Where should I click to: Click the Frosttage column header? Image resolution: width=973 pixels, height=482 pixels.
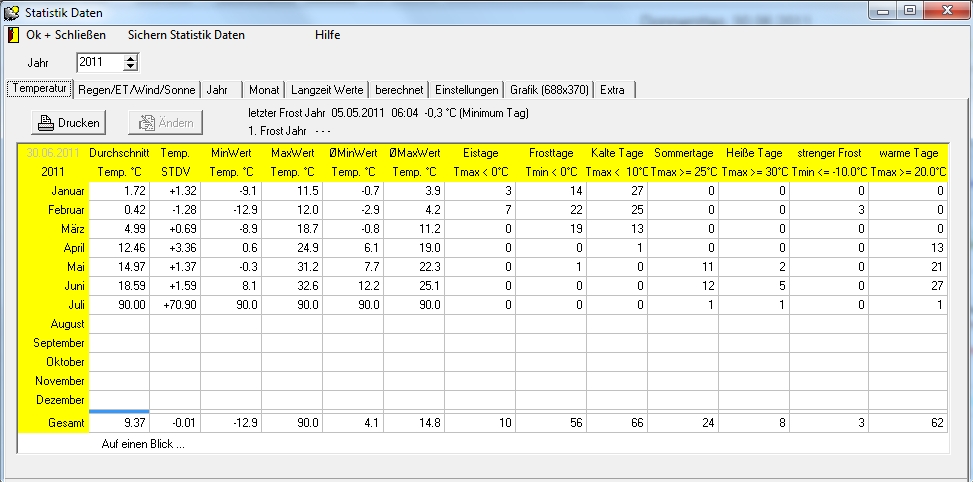coord(549,153)
